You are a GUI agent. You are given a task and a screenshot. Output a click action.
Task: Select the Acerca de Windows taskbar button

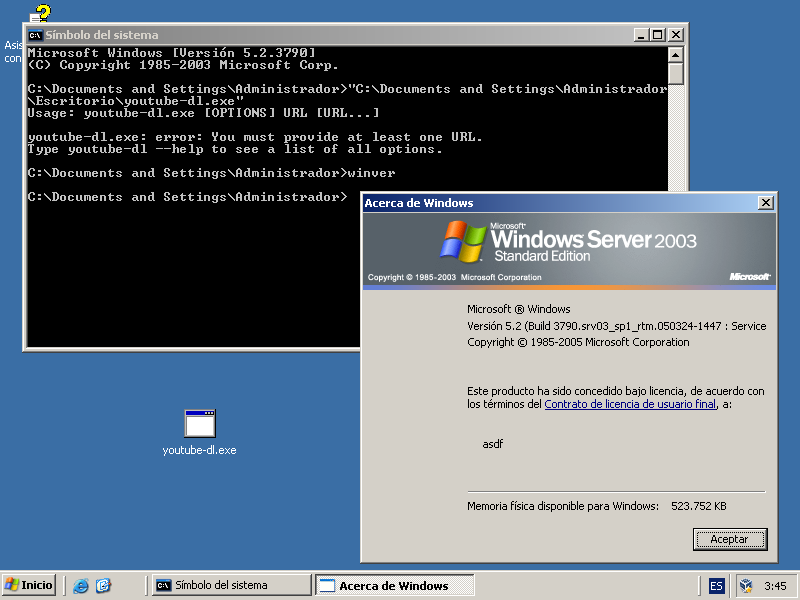(394, 585)
